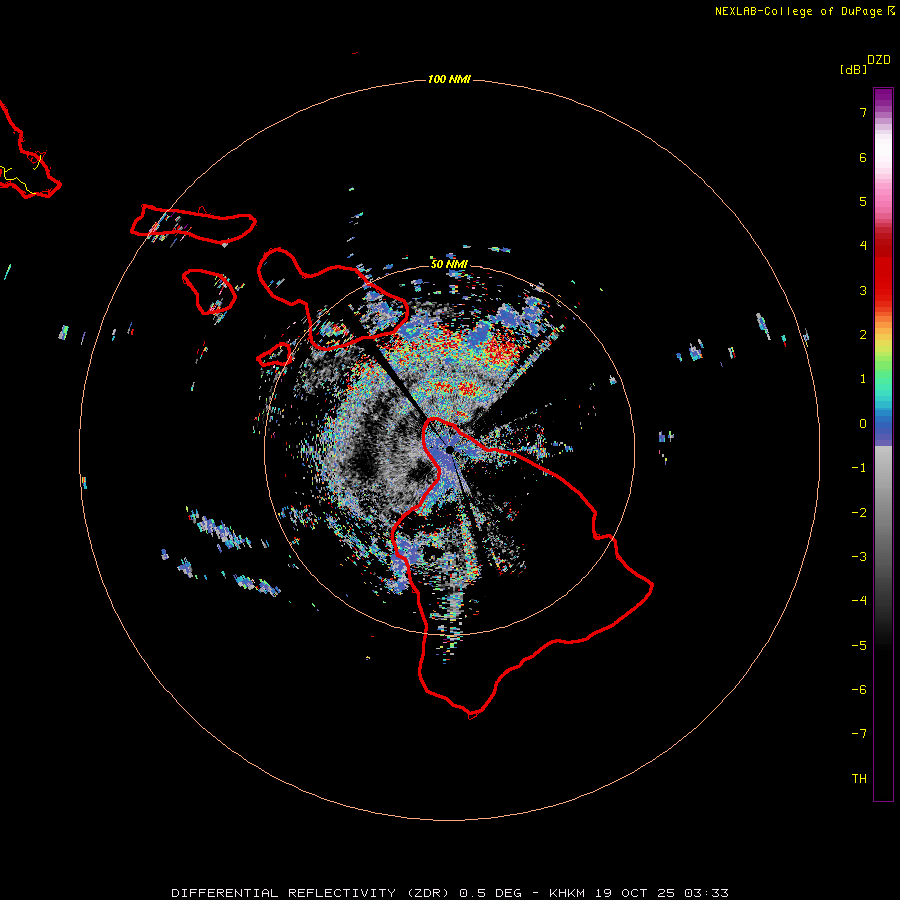Image resolution: width=900 pixels, height=900 pixels.
Task: Click the -7 value on color scale
Action: click(859, 734)
